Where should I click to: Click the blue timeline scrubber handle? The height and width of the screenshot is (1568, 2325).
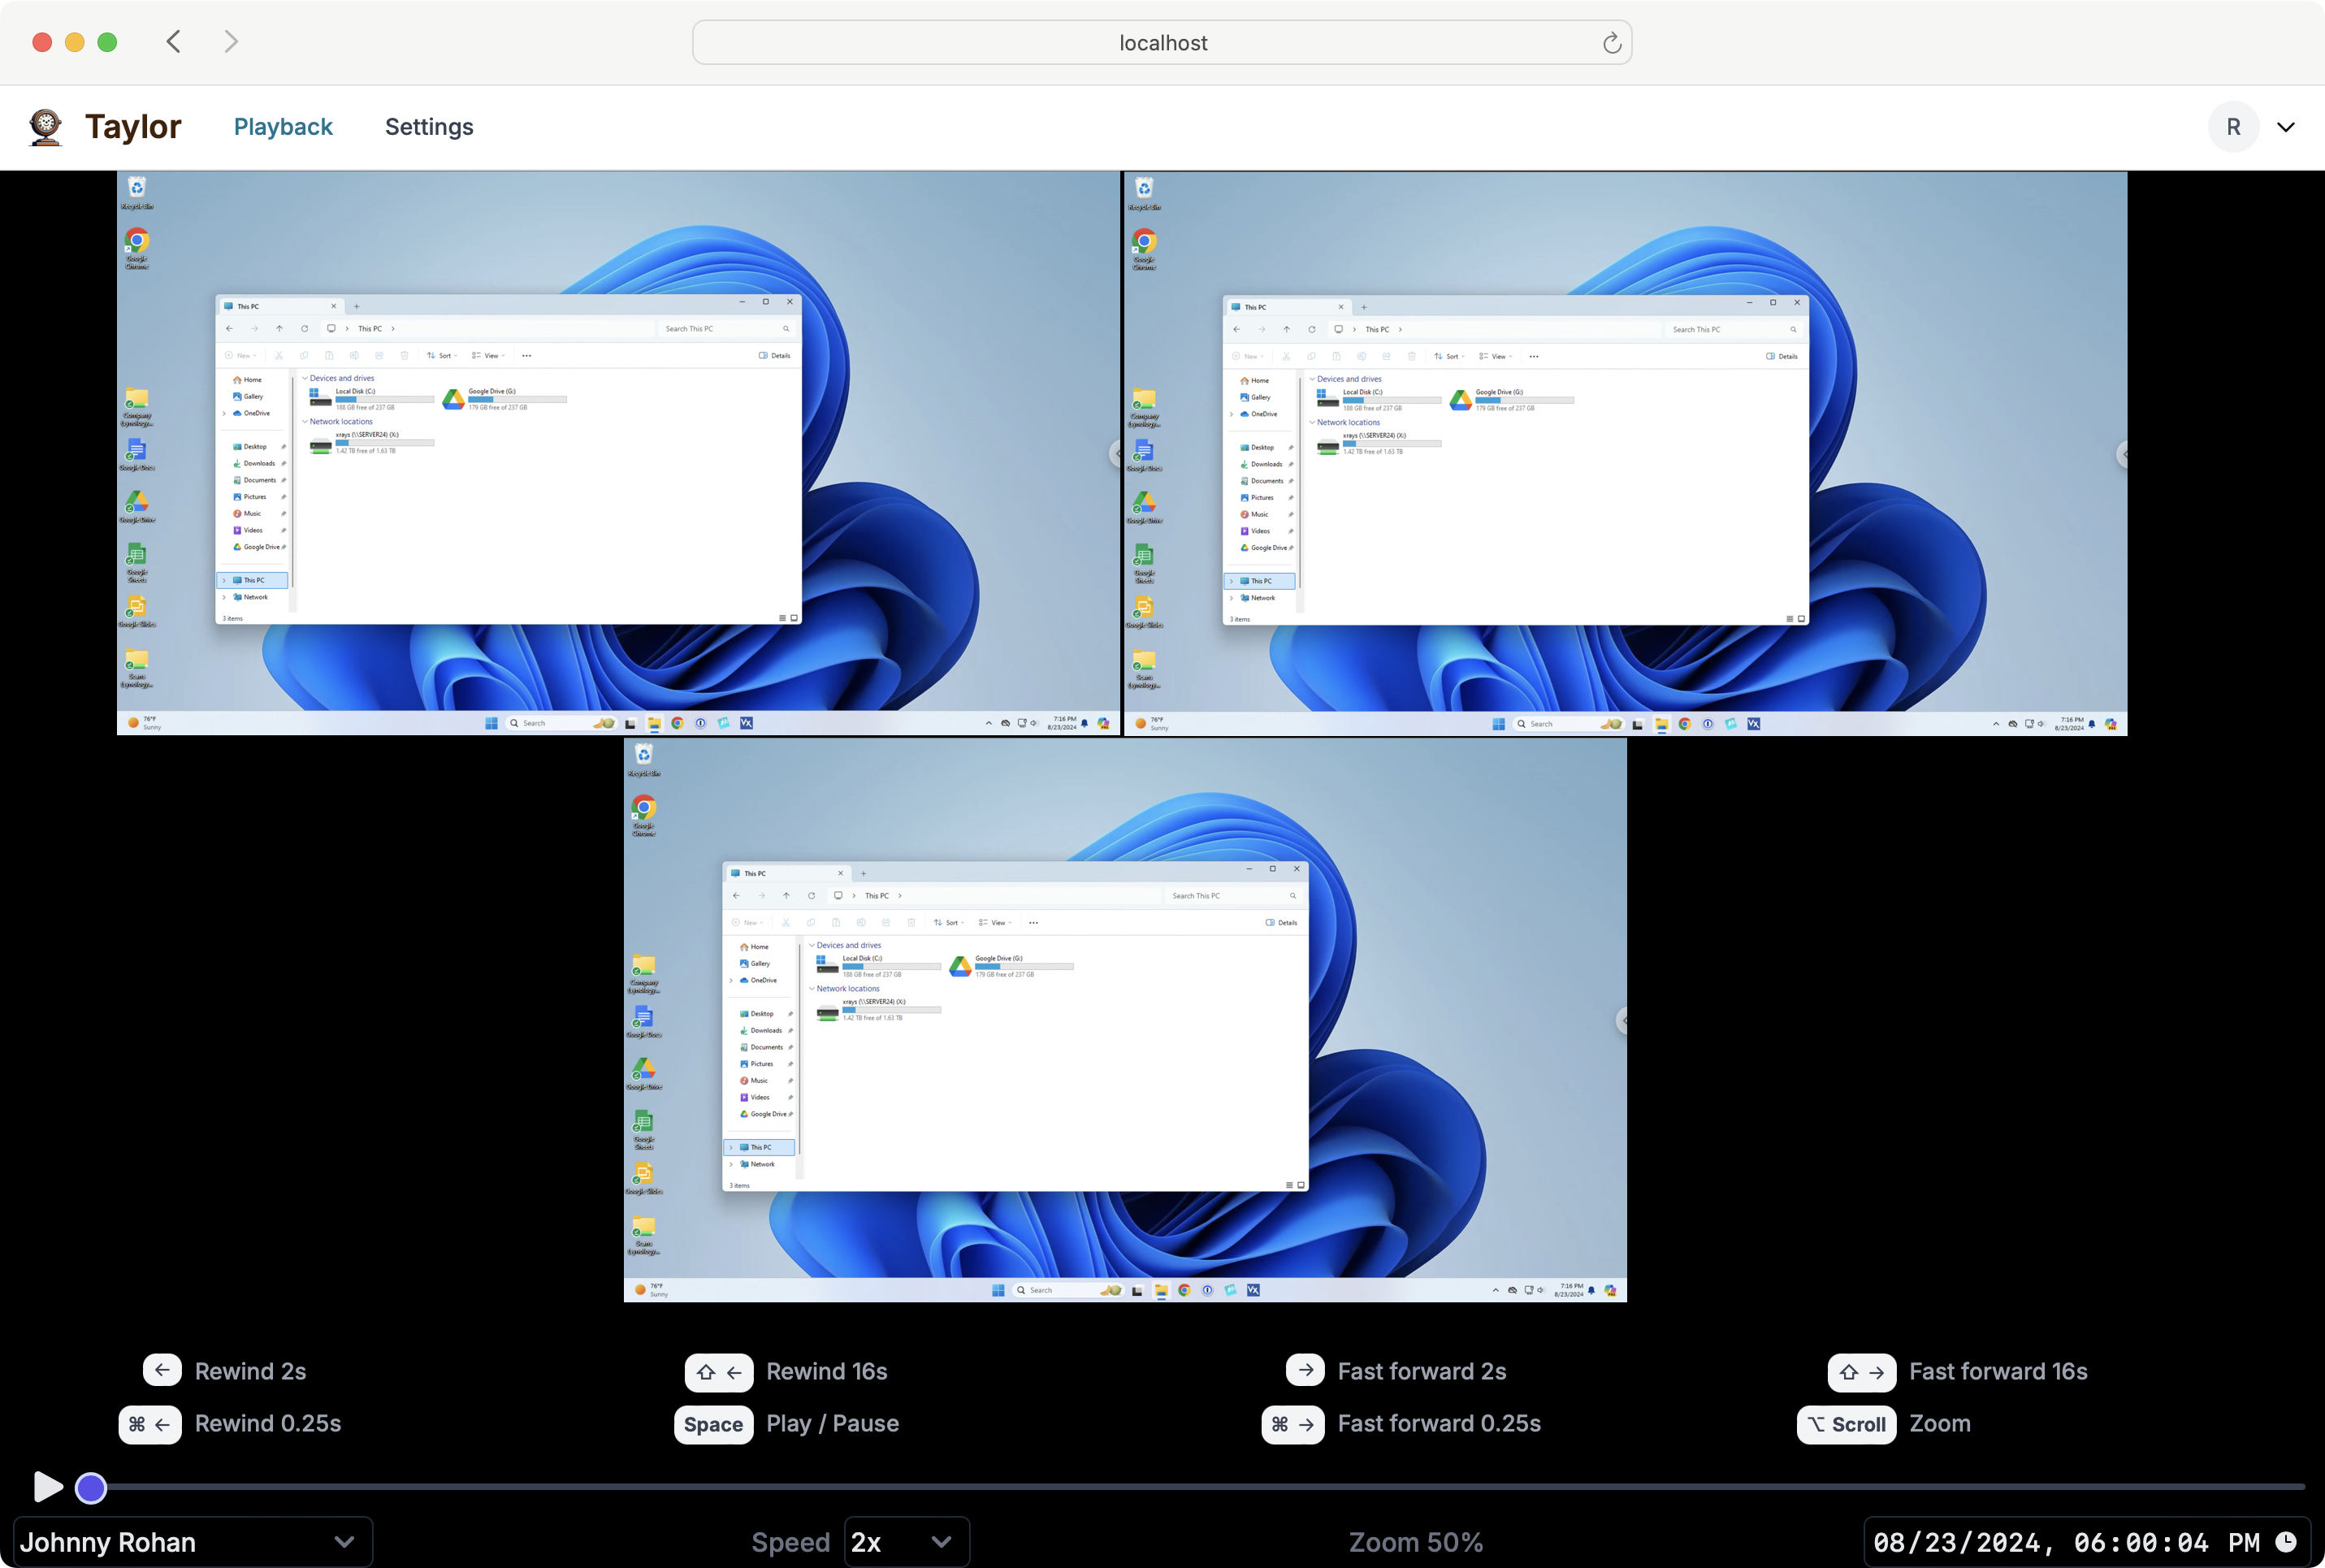pyautogui.click(x=91, y=1488)
